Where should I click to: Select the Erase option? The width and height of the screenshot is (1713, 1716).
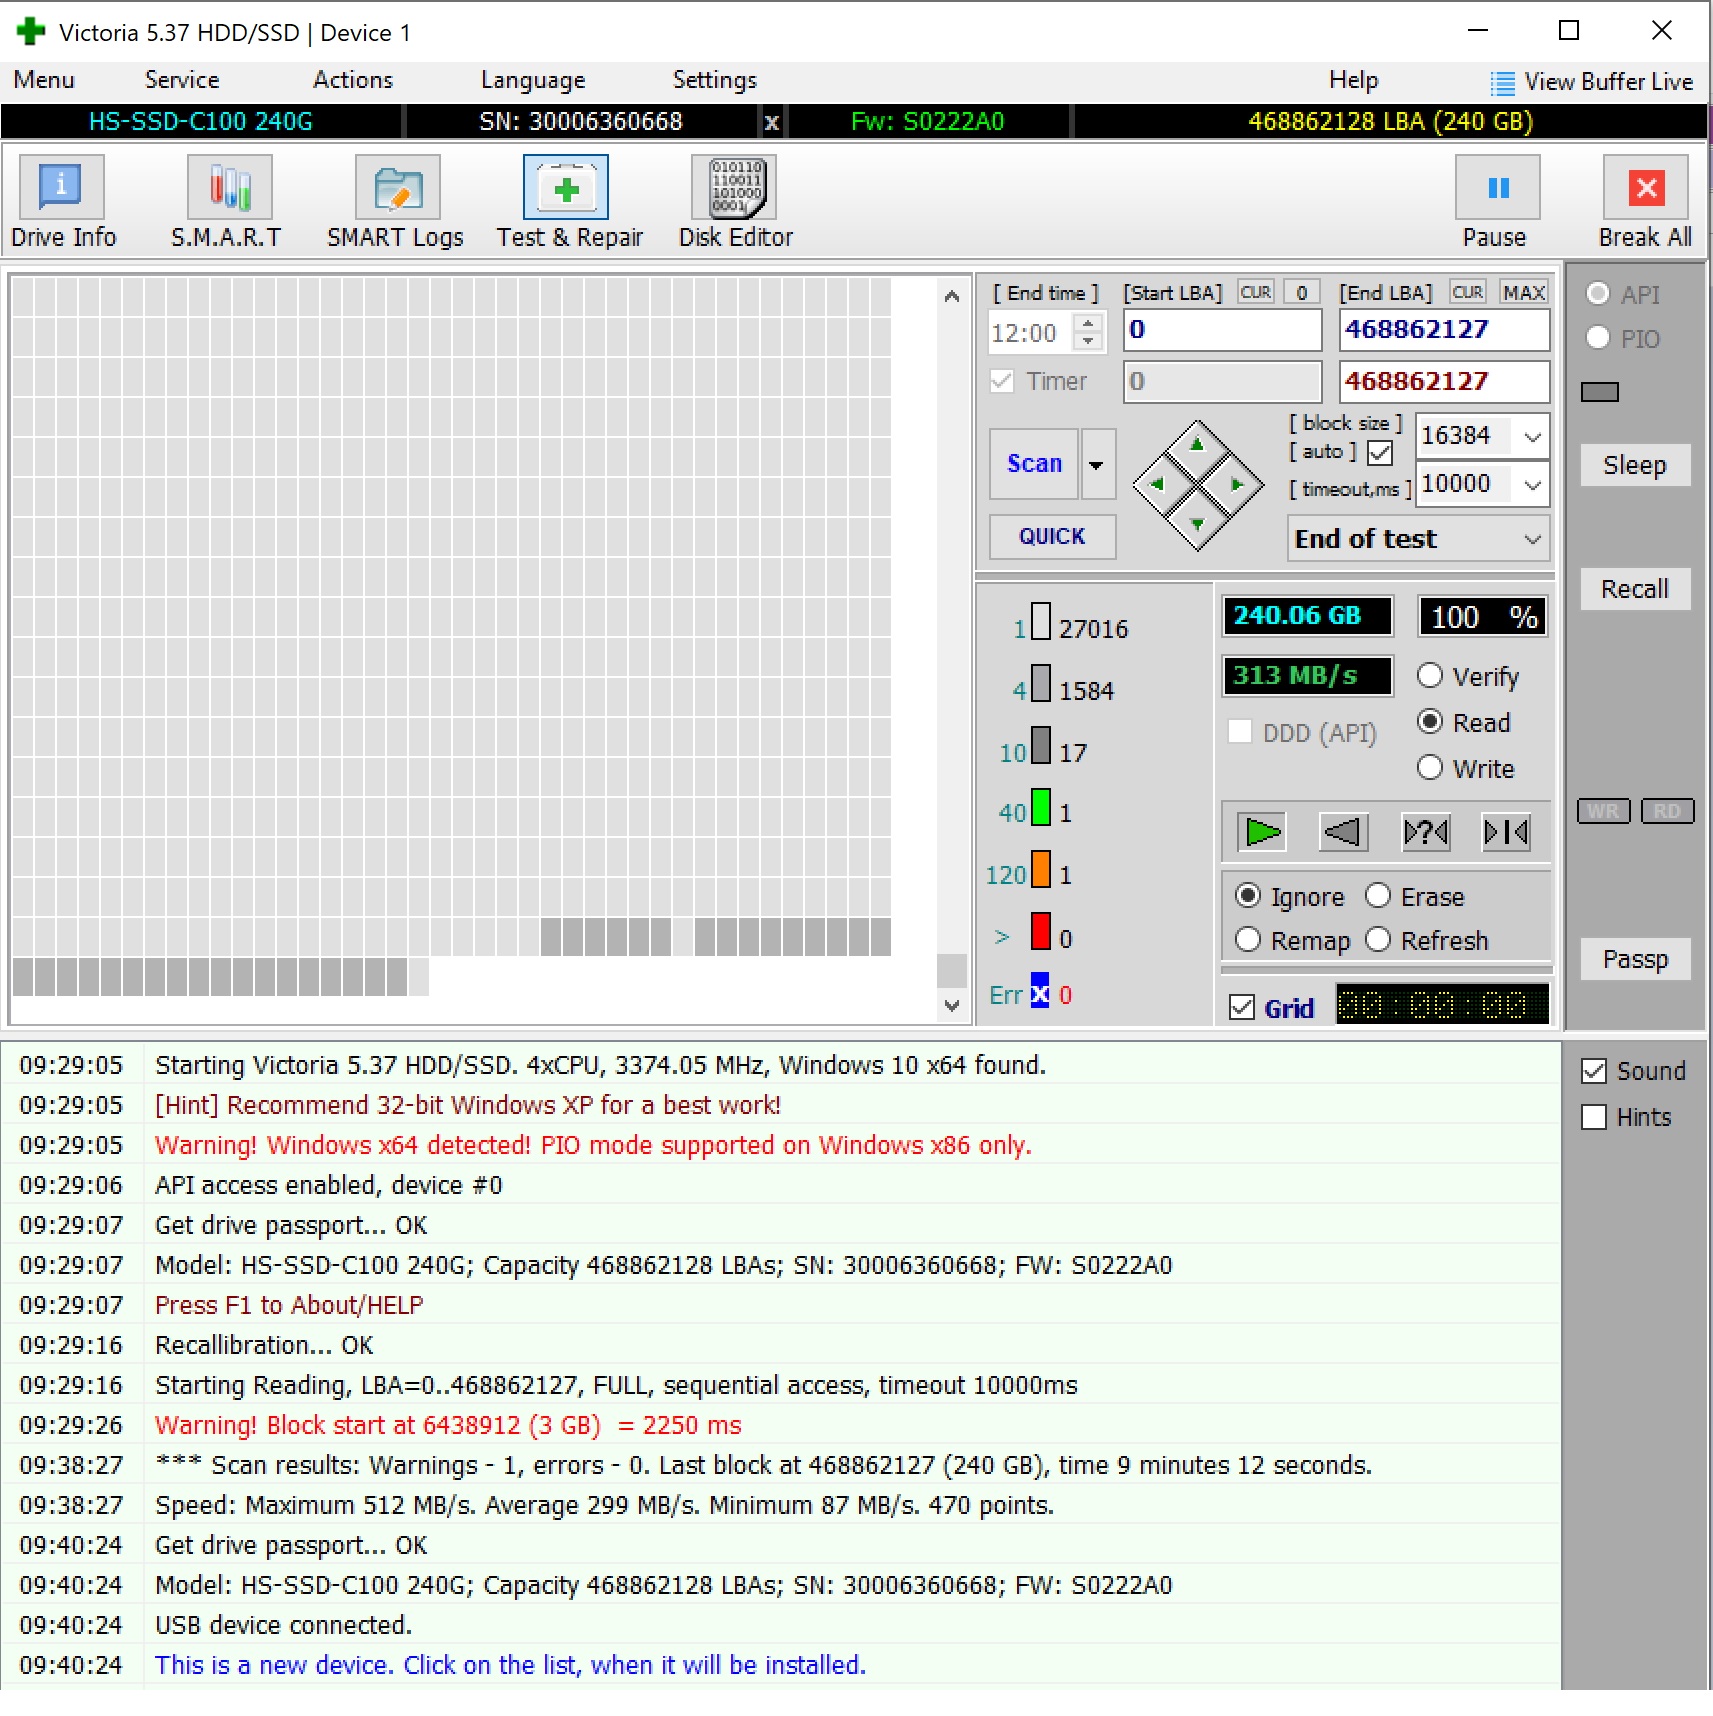[x=1415, y=897]
